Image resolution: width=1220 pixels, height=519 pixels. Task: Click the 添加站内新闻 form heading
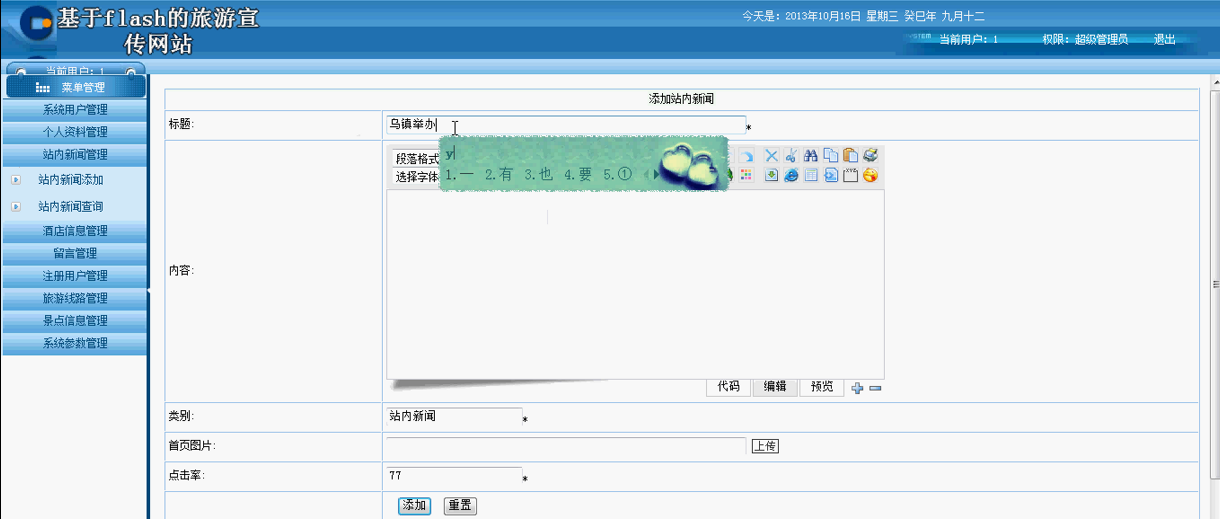coord(681,99)
